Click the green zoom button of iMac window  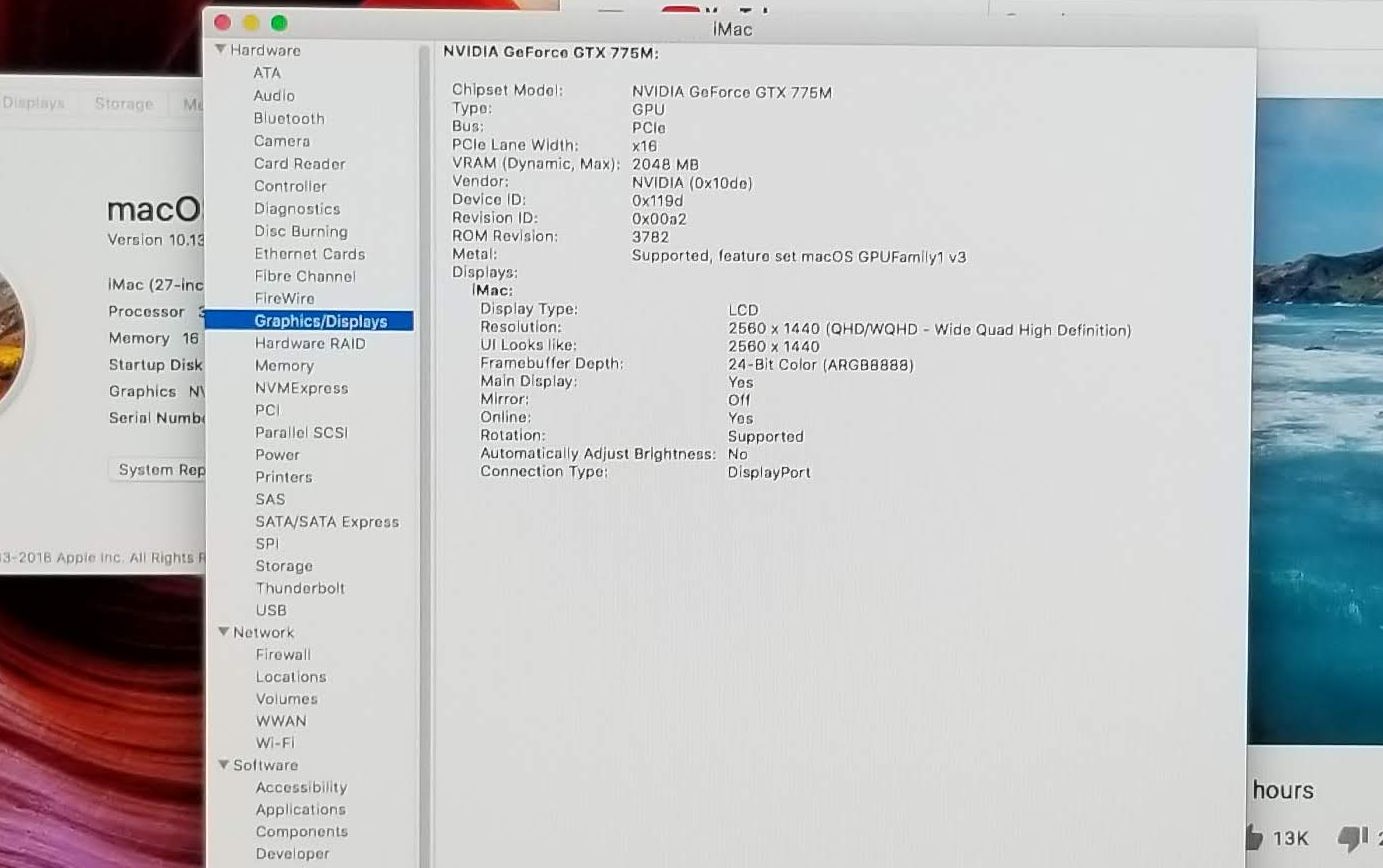(x=279, y=23)
